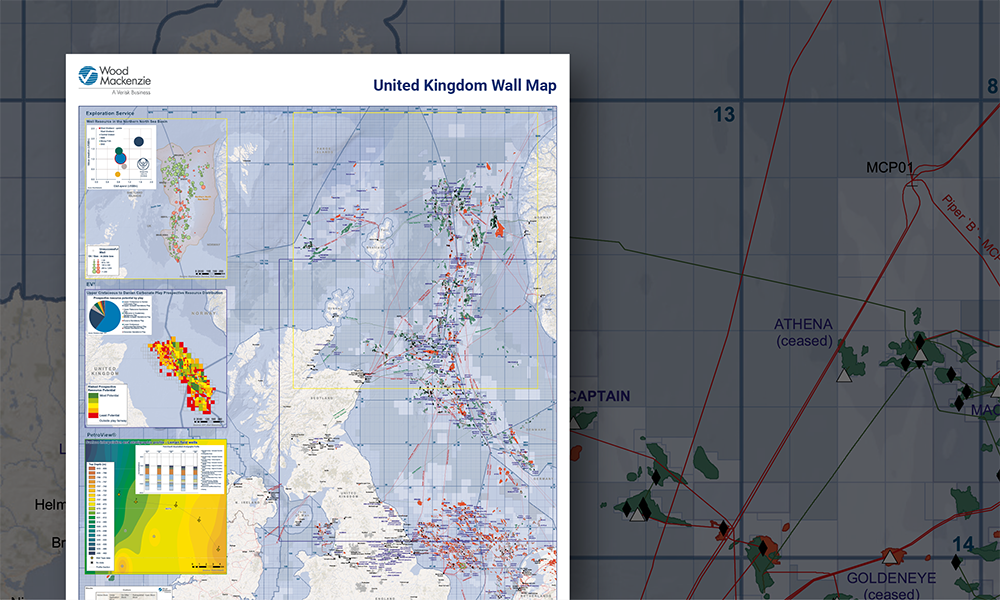1000x600 pixels.
Task: Click a black diamond platform symbol near ATHENA
Action: [920, 340]
